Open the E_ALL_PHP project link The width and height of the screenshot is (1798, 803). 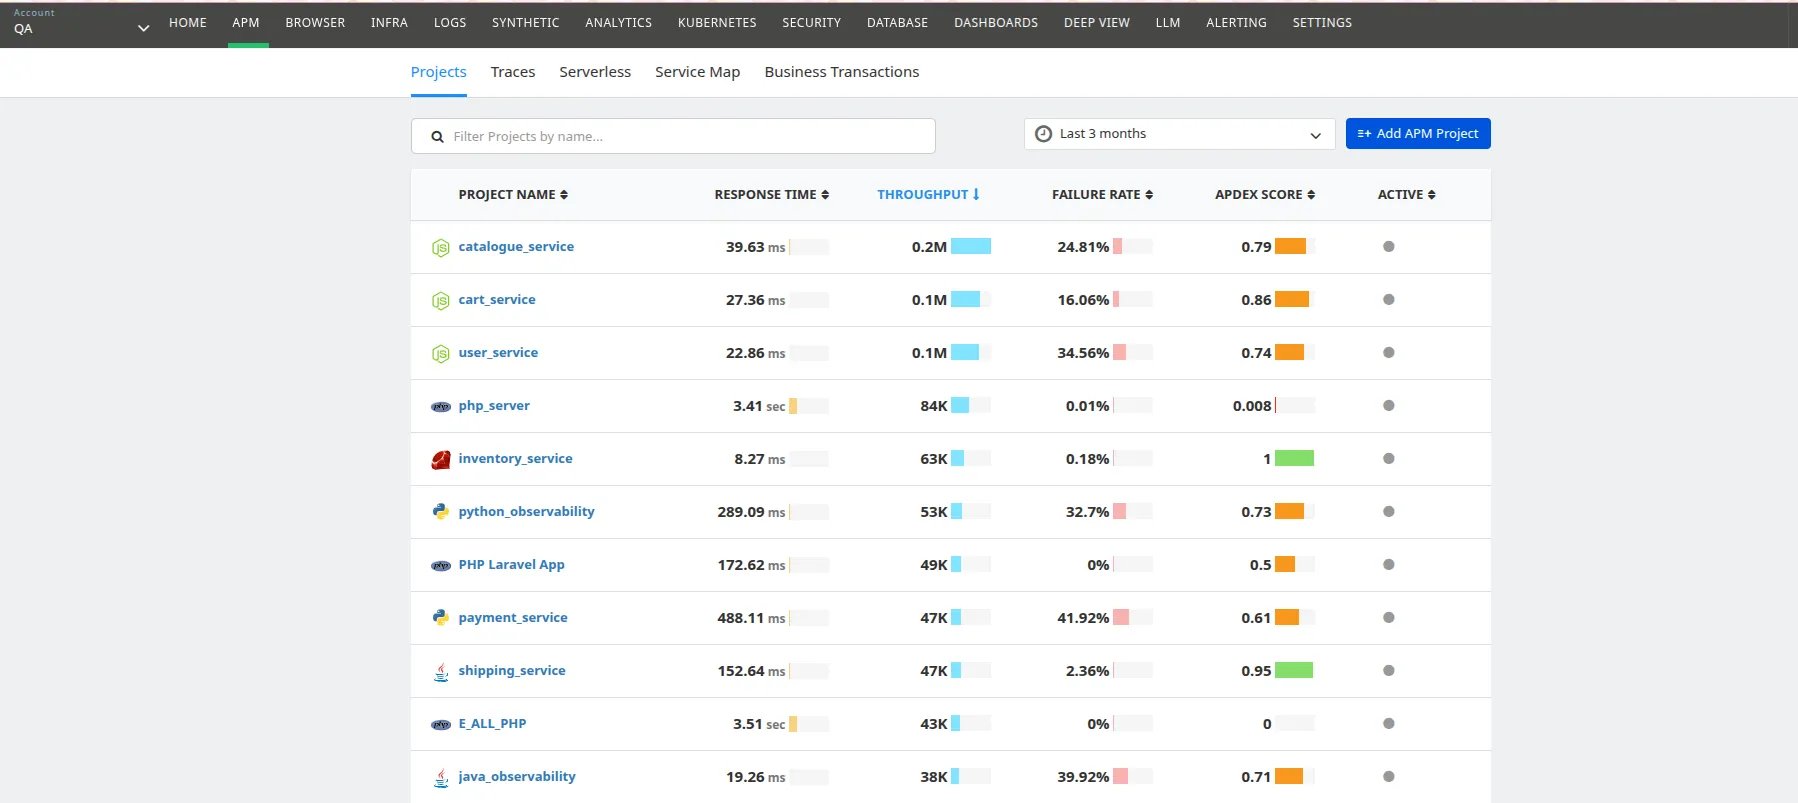tap(492, 724)
